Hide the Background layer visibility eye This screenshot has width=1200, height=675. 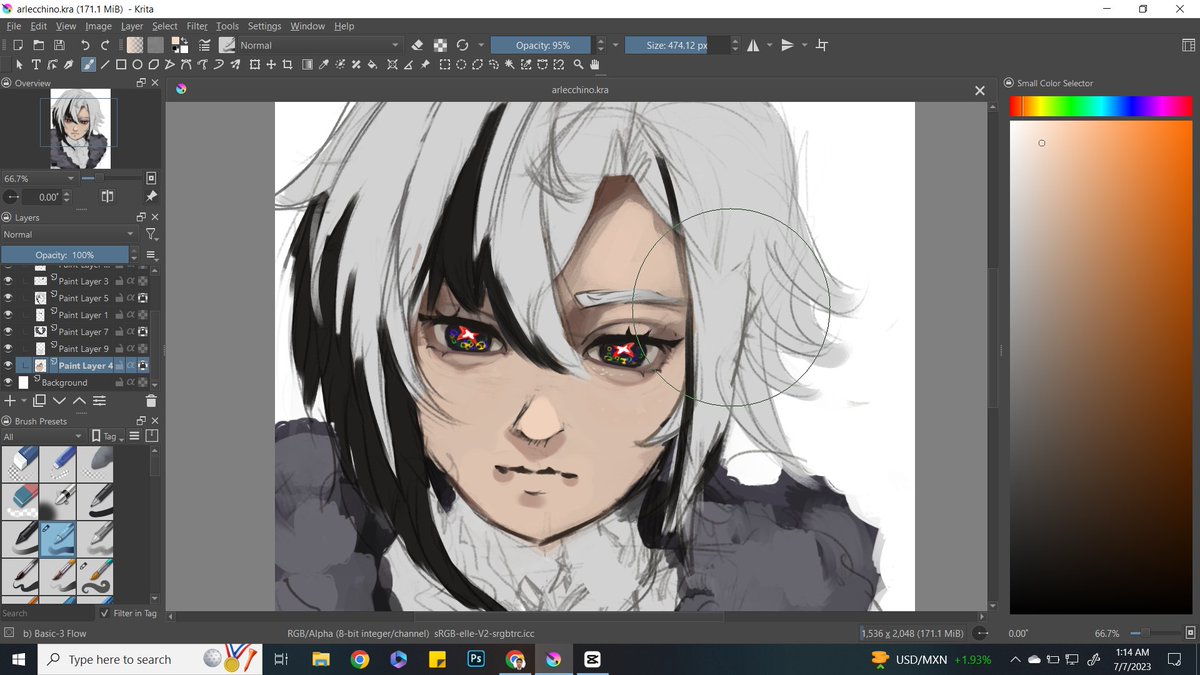8,383
